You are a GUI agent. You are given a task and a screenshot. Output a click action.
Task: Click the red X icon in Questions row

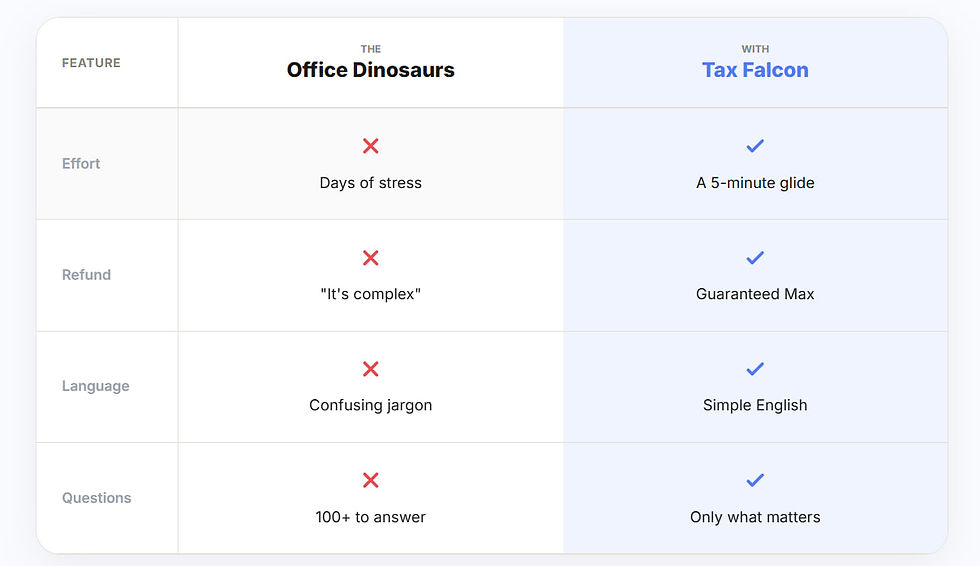point(371,480)
